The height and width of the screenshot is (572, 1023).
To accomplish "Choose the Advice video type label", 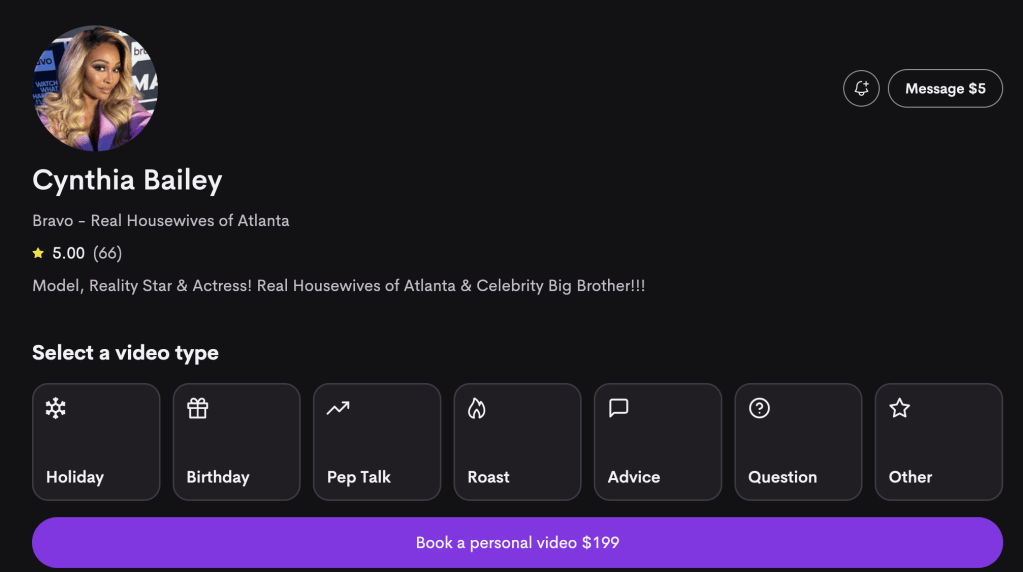I will click(x=634, y=477).
